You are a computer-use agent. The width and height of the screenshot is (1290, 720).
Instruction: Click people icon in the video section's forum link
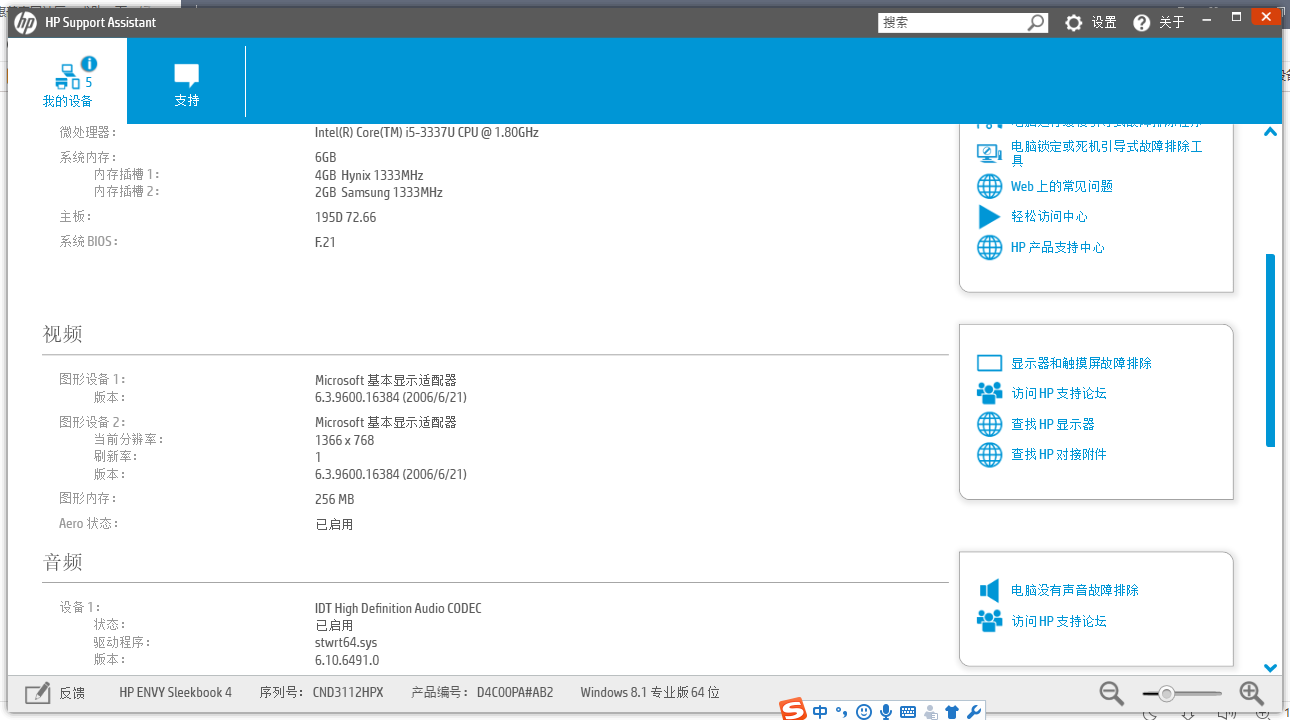pos(989,393)
